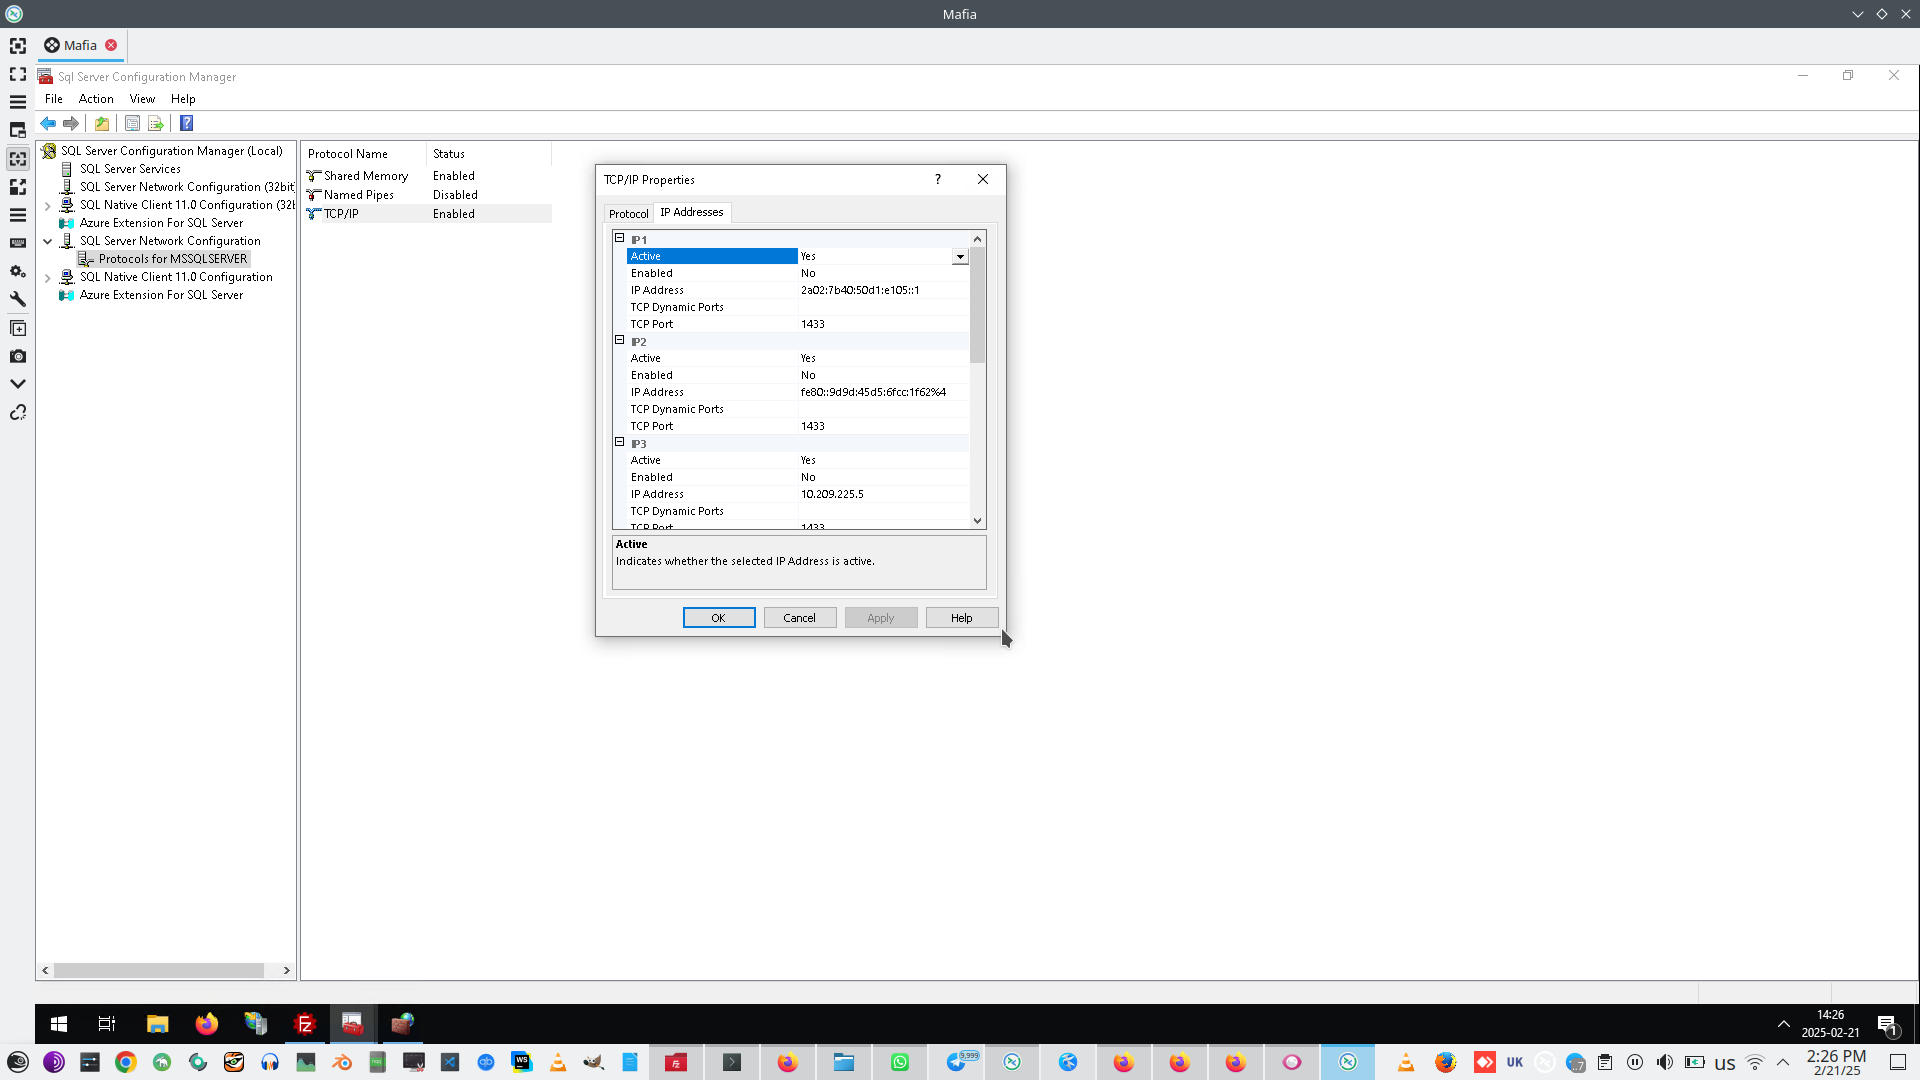Viewport: 1920px width, 1080px height.
Task: Collapse the IP1 section in properties grid
Action: (620, 238)
